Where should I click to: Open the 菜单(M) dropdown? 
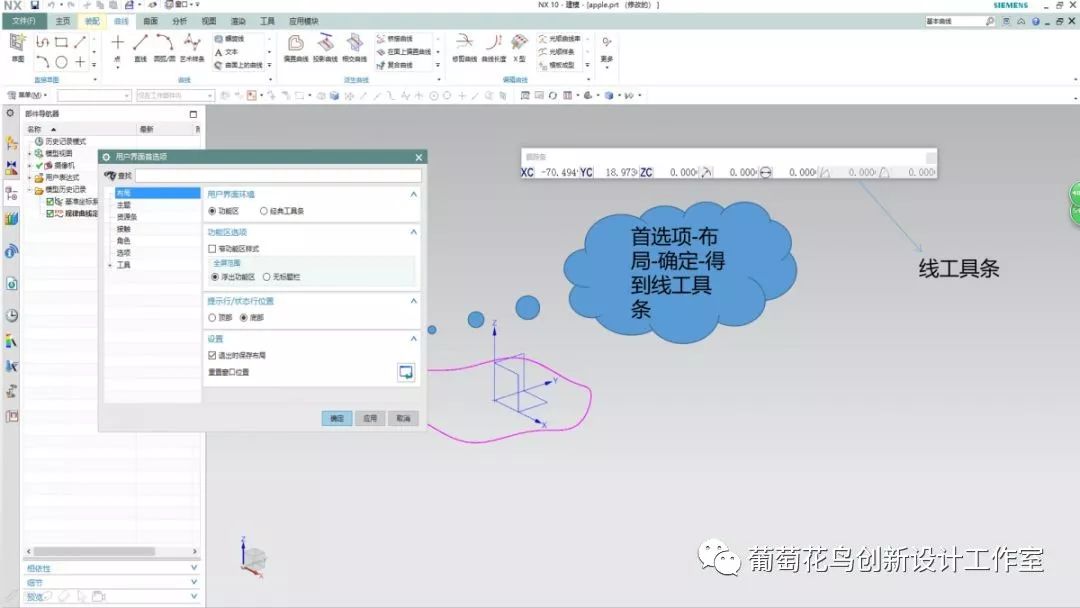tap(28, 96)
